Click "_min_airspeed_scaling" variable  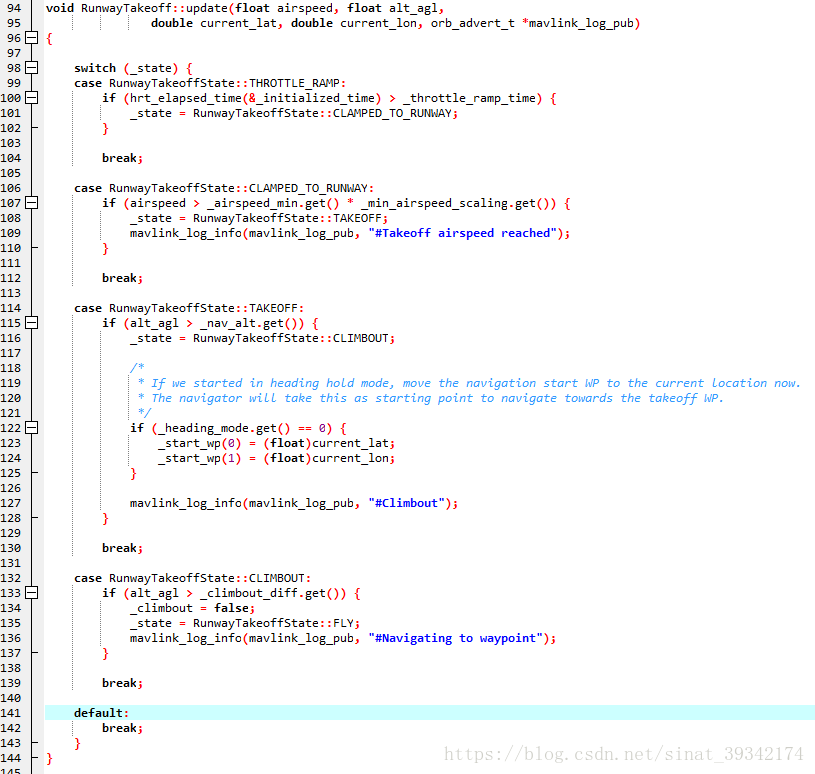click(x=434, y=203)
